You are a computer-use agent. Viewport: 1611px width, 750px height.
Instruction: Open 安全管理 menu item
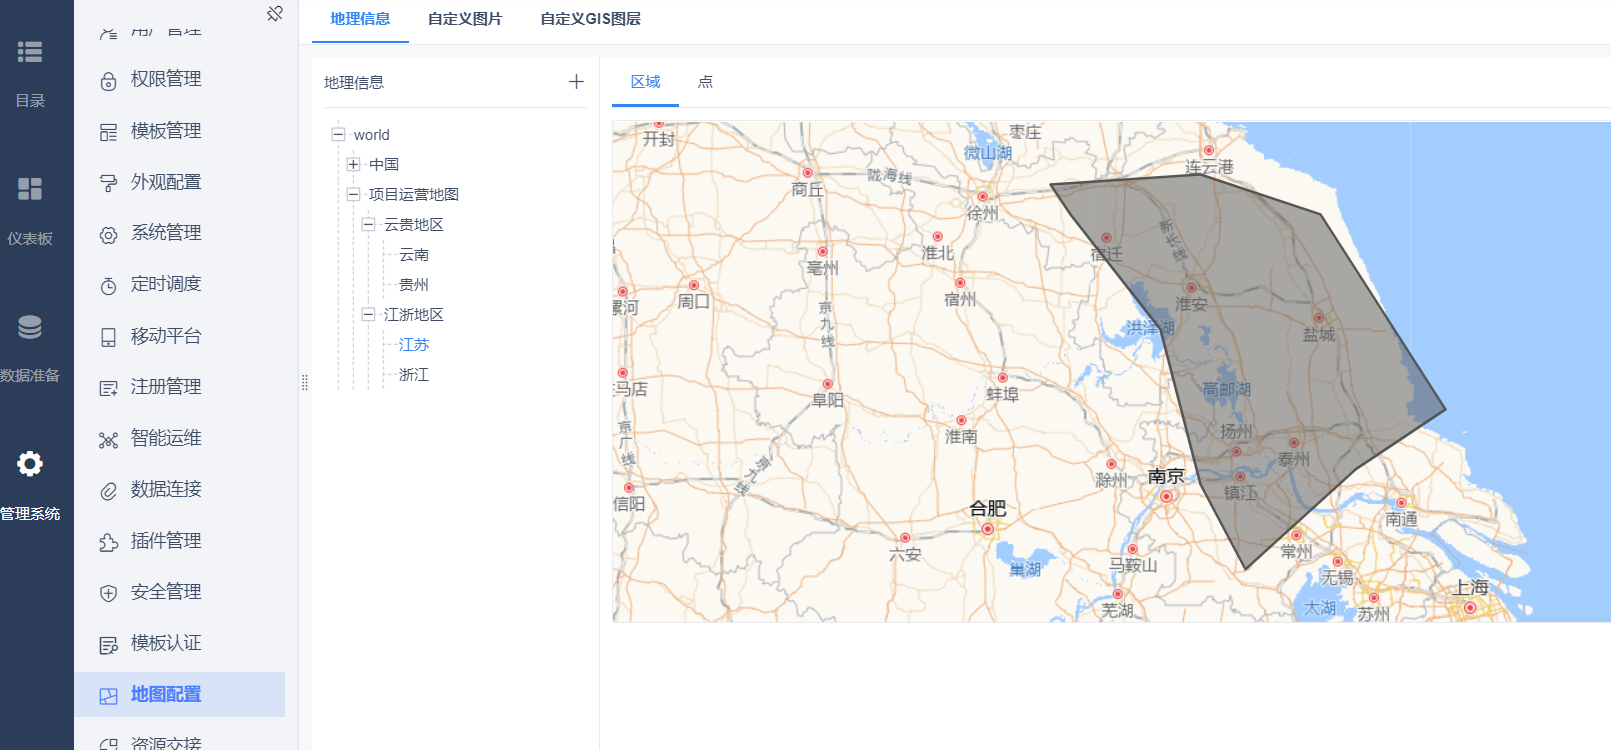point(180,592)
